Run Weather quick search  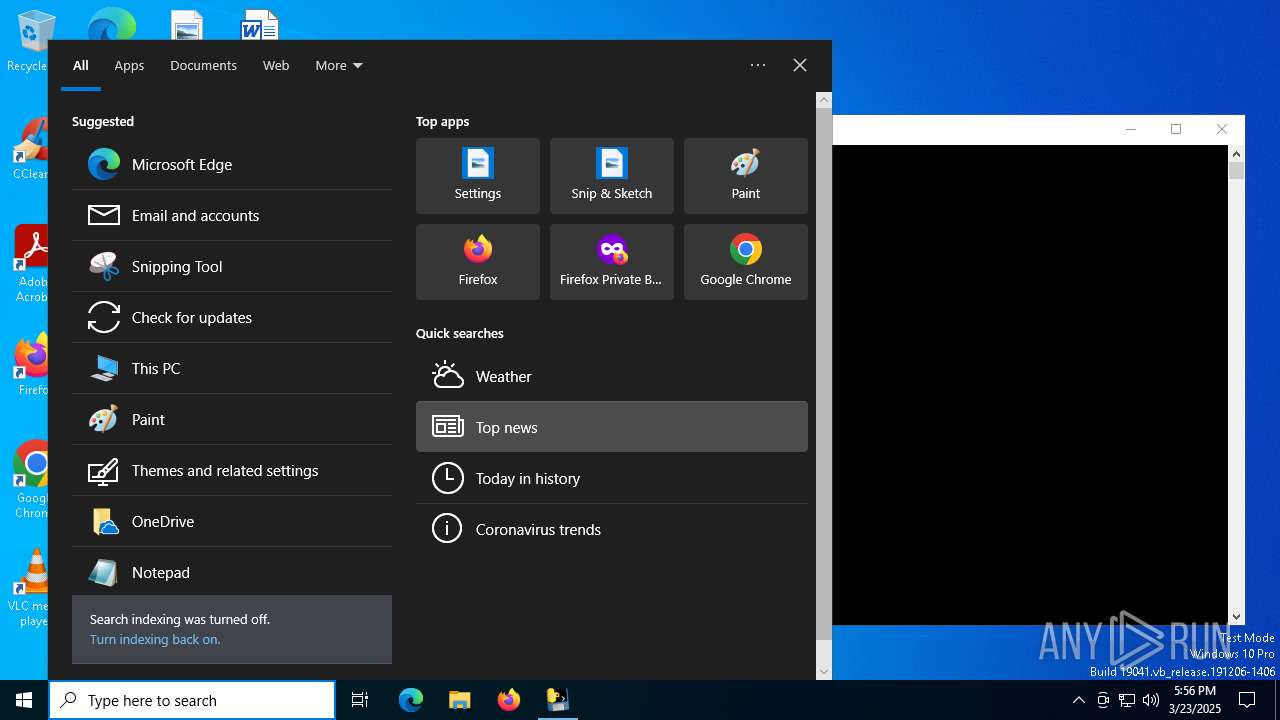coord(612,376)
